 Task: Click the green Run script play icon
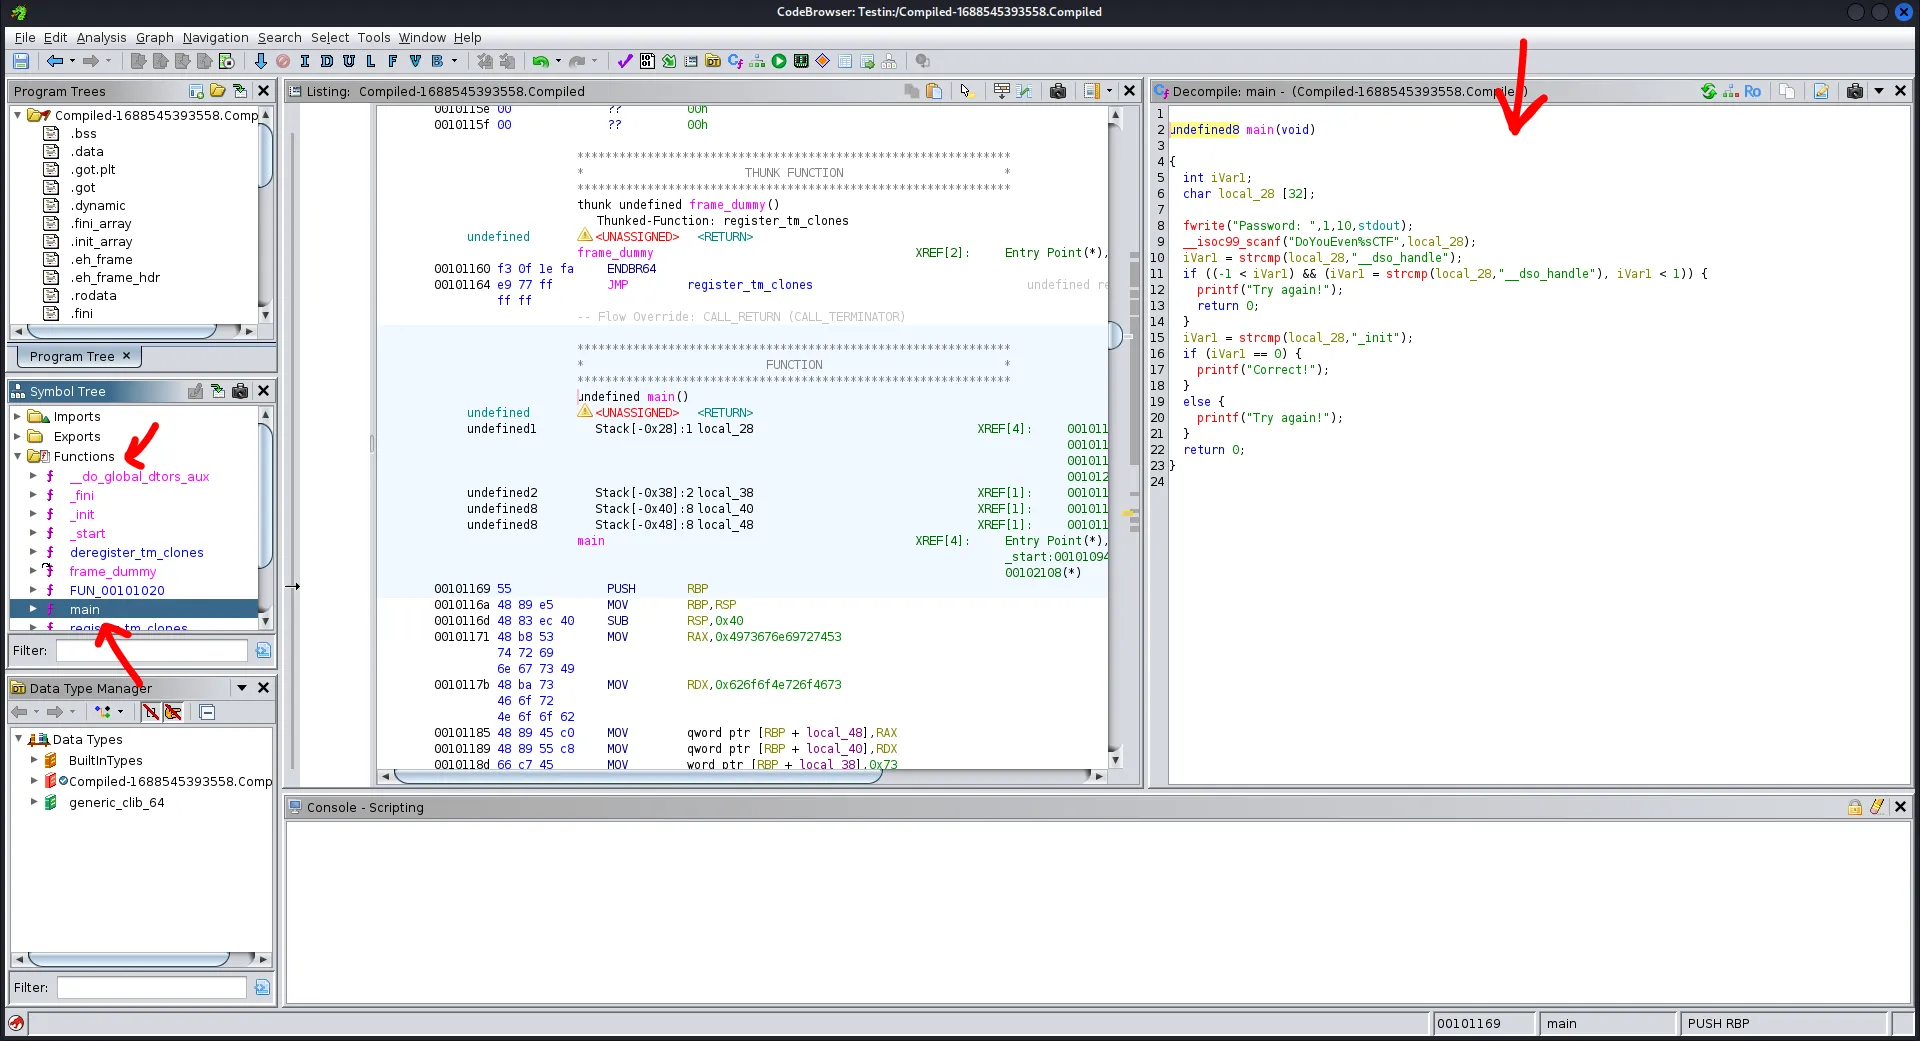pos(779,61)
